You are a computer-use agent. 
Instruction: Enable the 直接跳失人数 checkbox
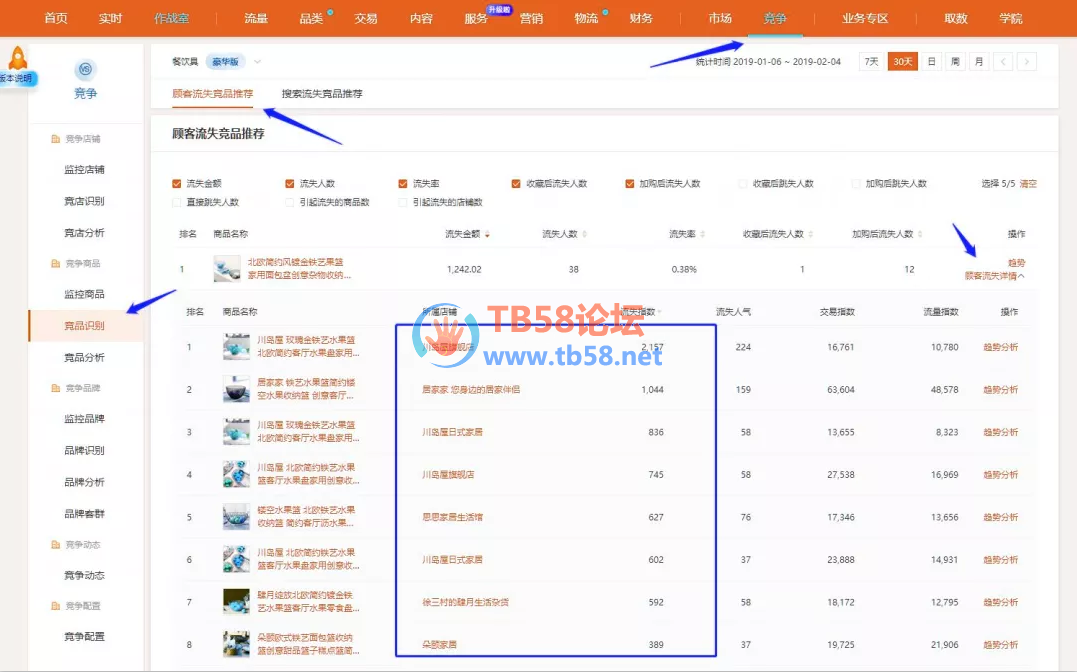coord(177,202)
